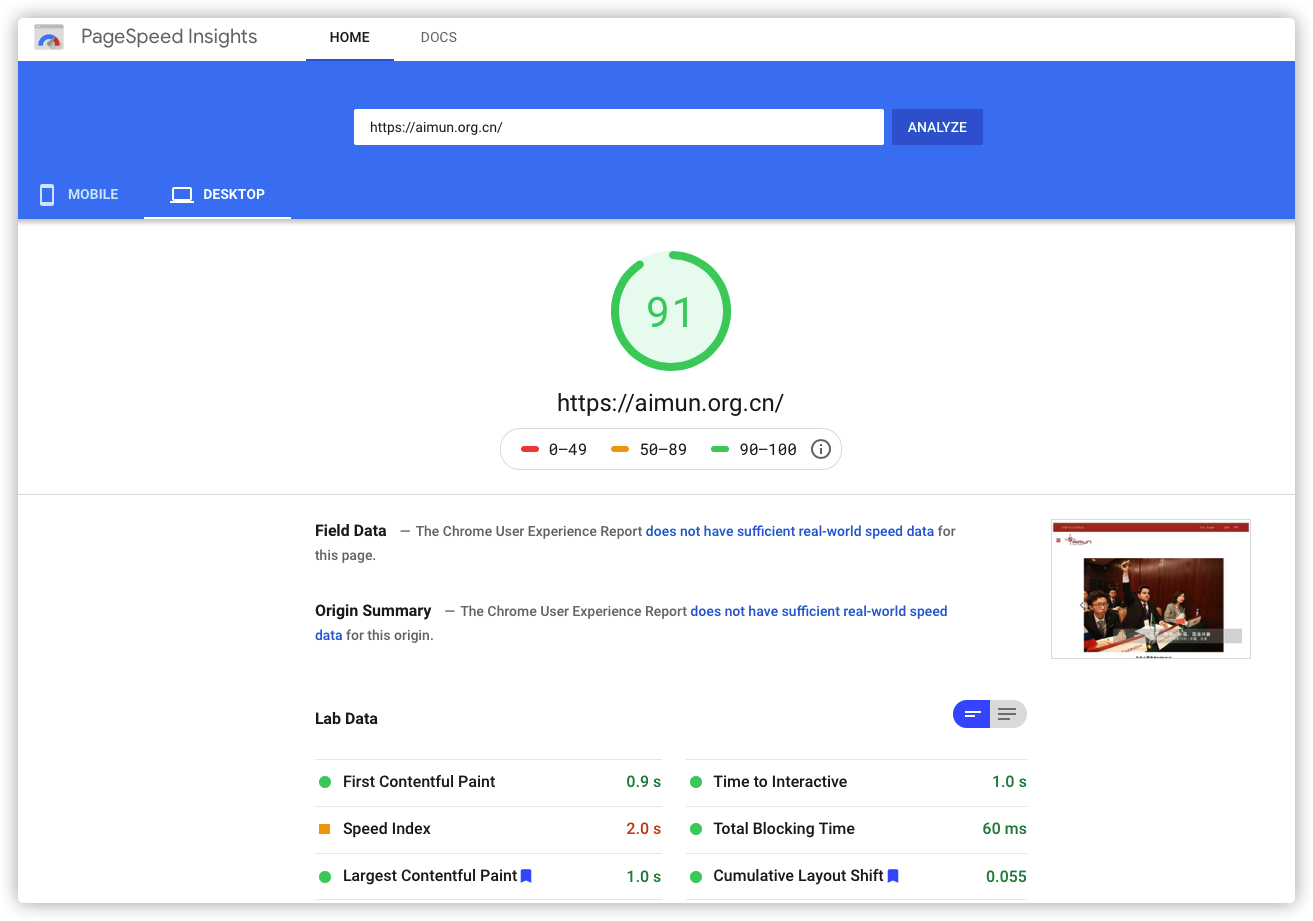Click the https://aimun.org.cn/ heading under score
The height and width of the screenshot is (921, 1313).
670,403
